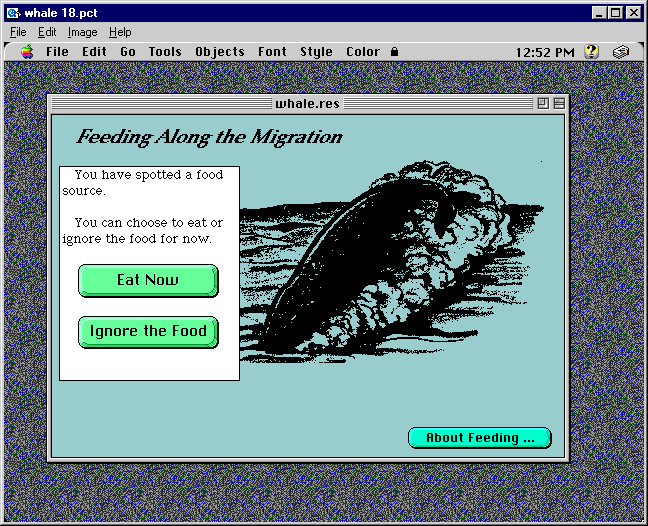Image resolution: width=648 pixels, height=526 pixels.
Task: Open About Feeding ... button
Action: tap(480, 438)
